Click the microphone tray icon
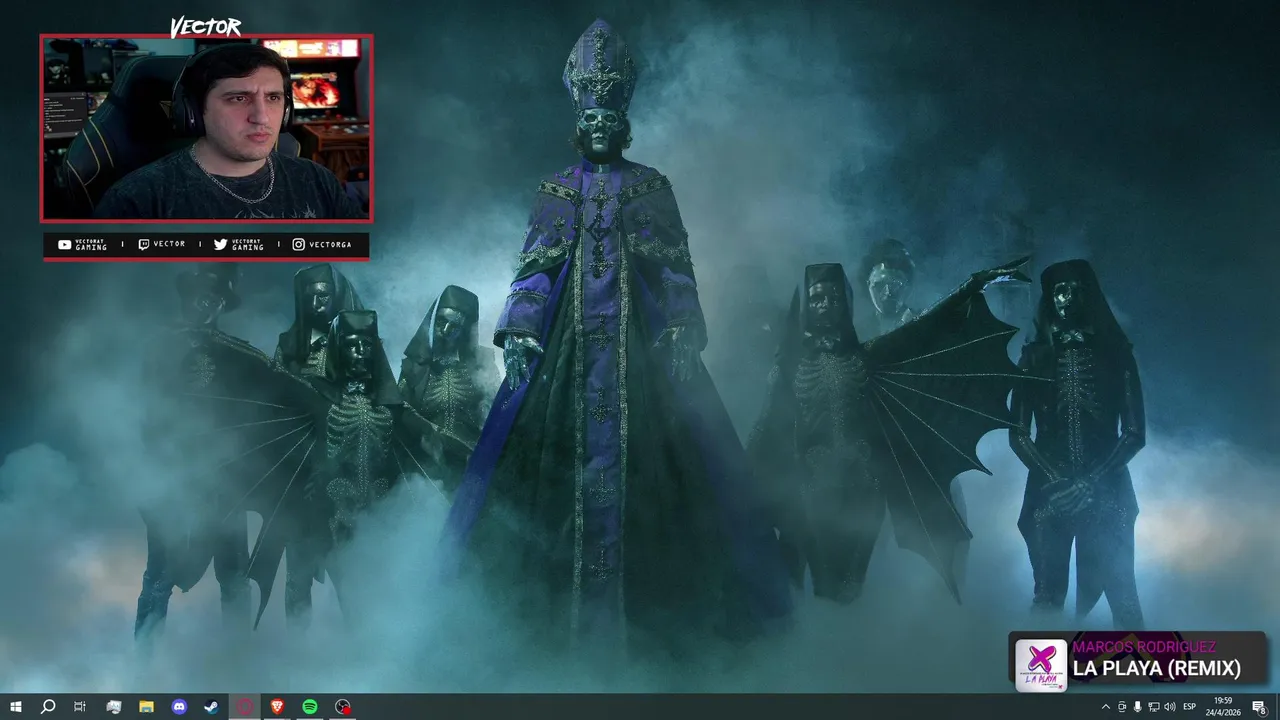 (1138, 707)
